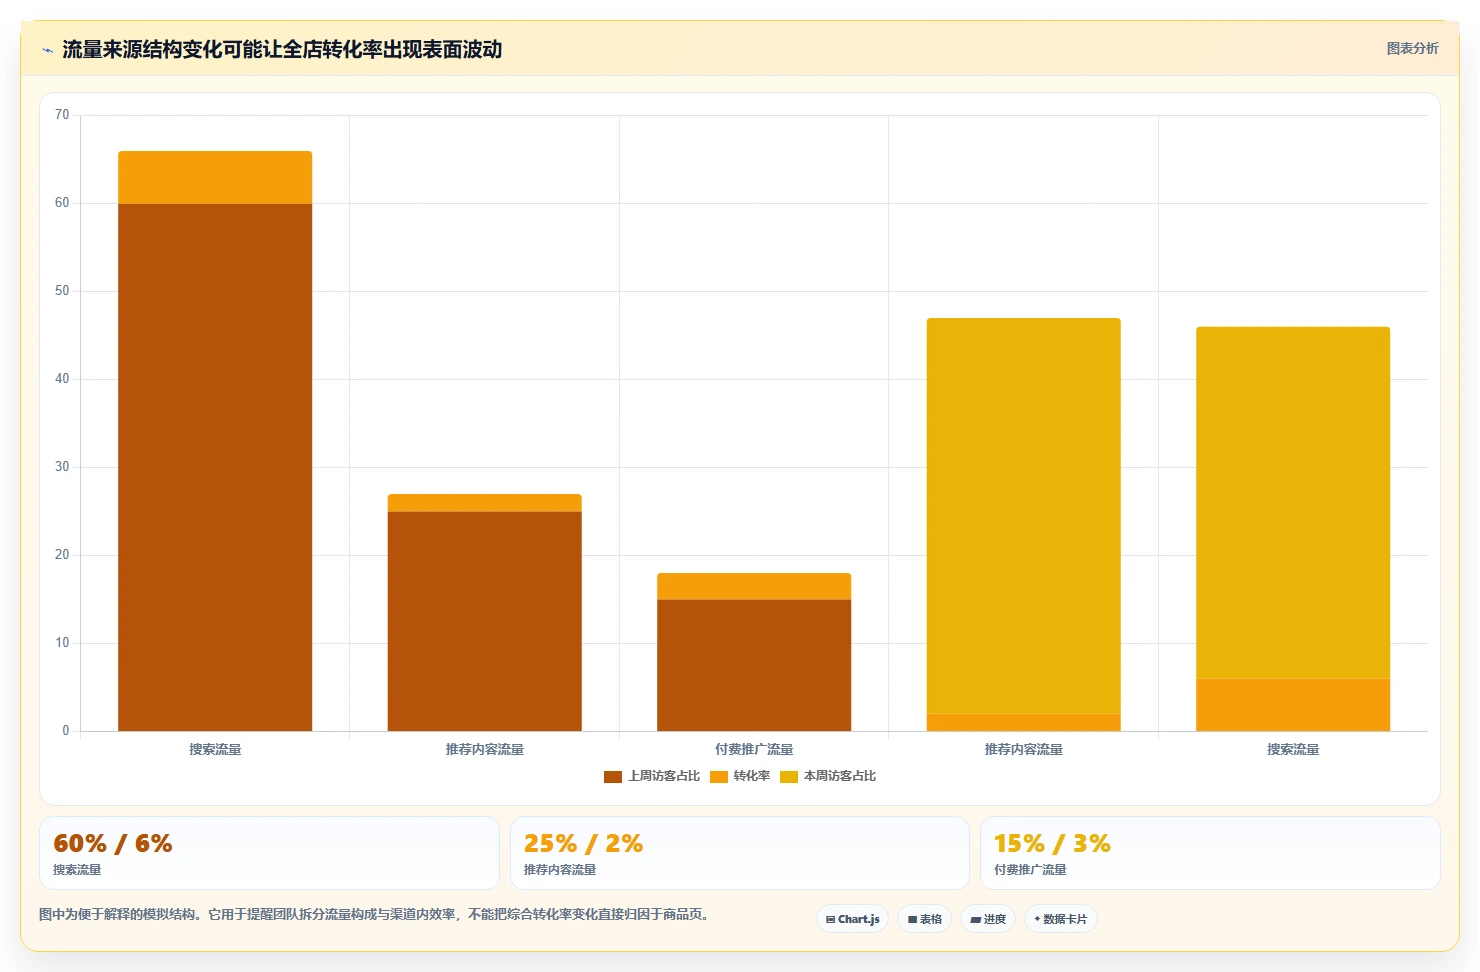Open the Chart.js chip
The width and height of the screenshot is (1480, 972).
(x=853, y=919)
